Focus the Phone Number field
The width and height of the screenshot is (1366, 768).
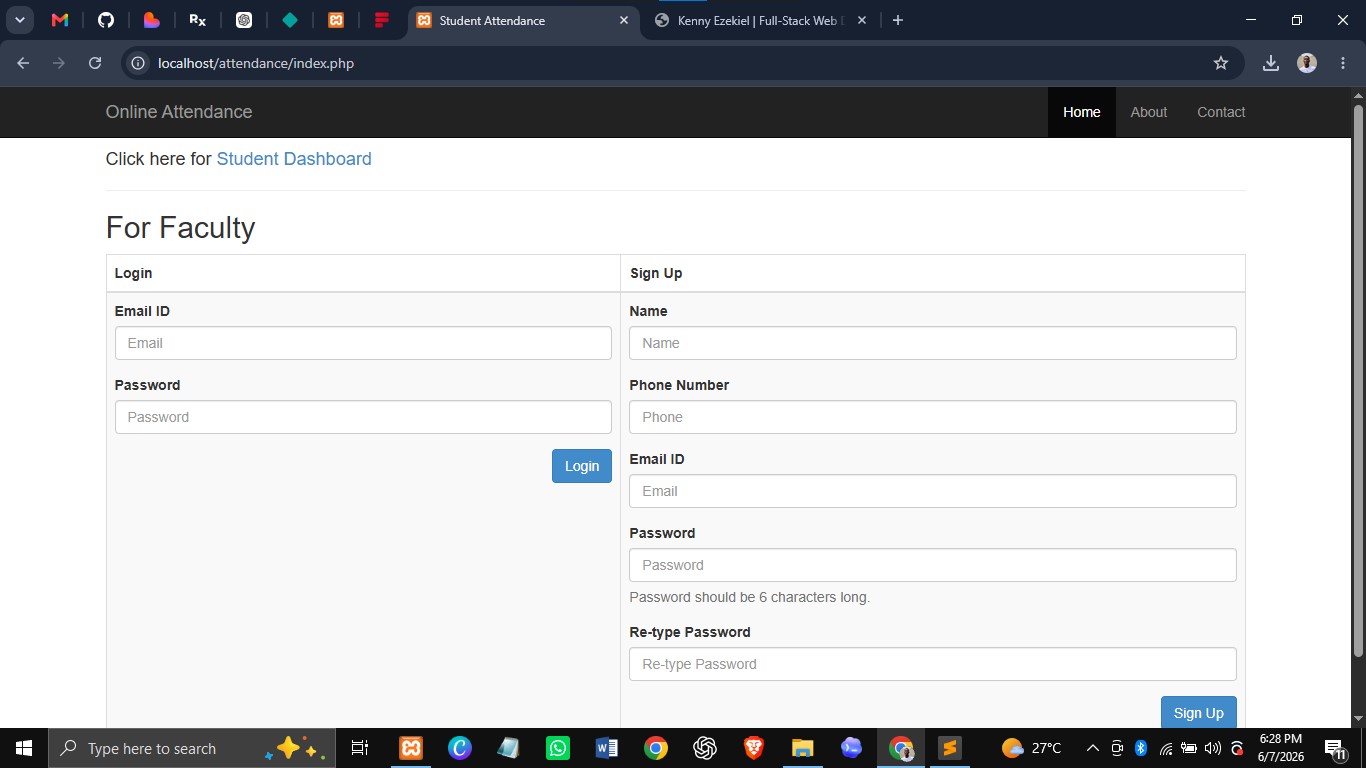(933, 417)
